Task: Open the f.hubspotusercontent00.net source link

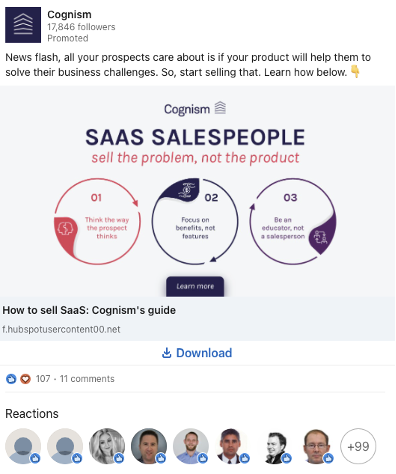Action: click(61, 329)
